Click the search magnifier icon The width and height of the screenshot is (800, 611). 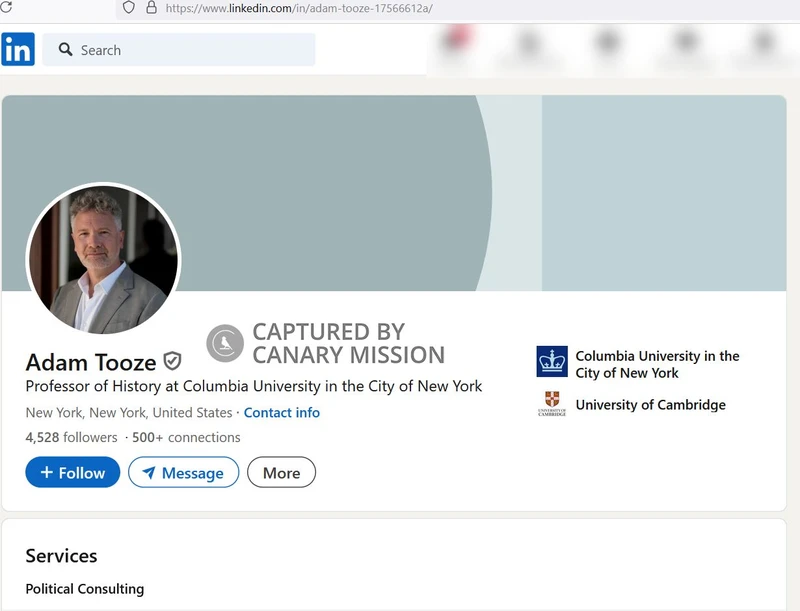click(x=65, y=50)
